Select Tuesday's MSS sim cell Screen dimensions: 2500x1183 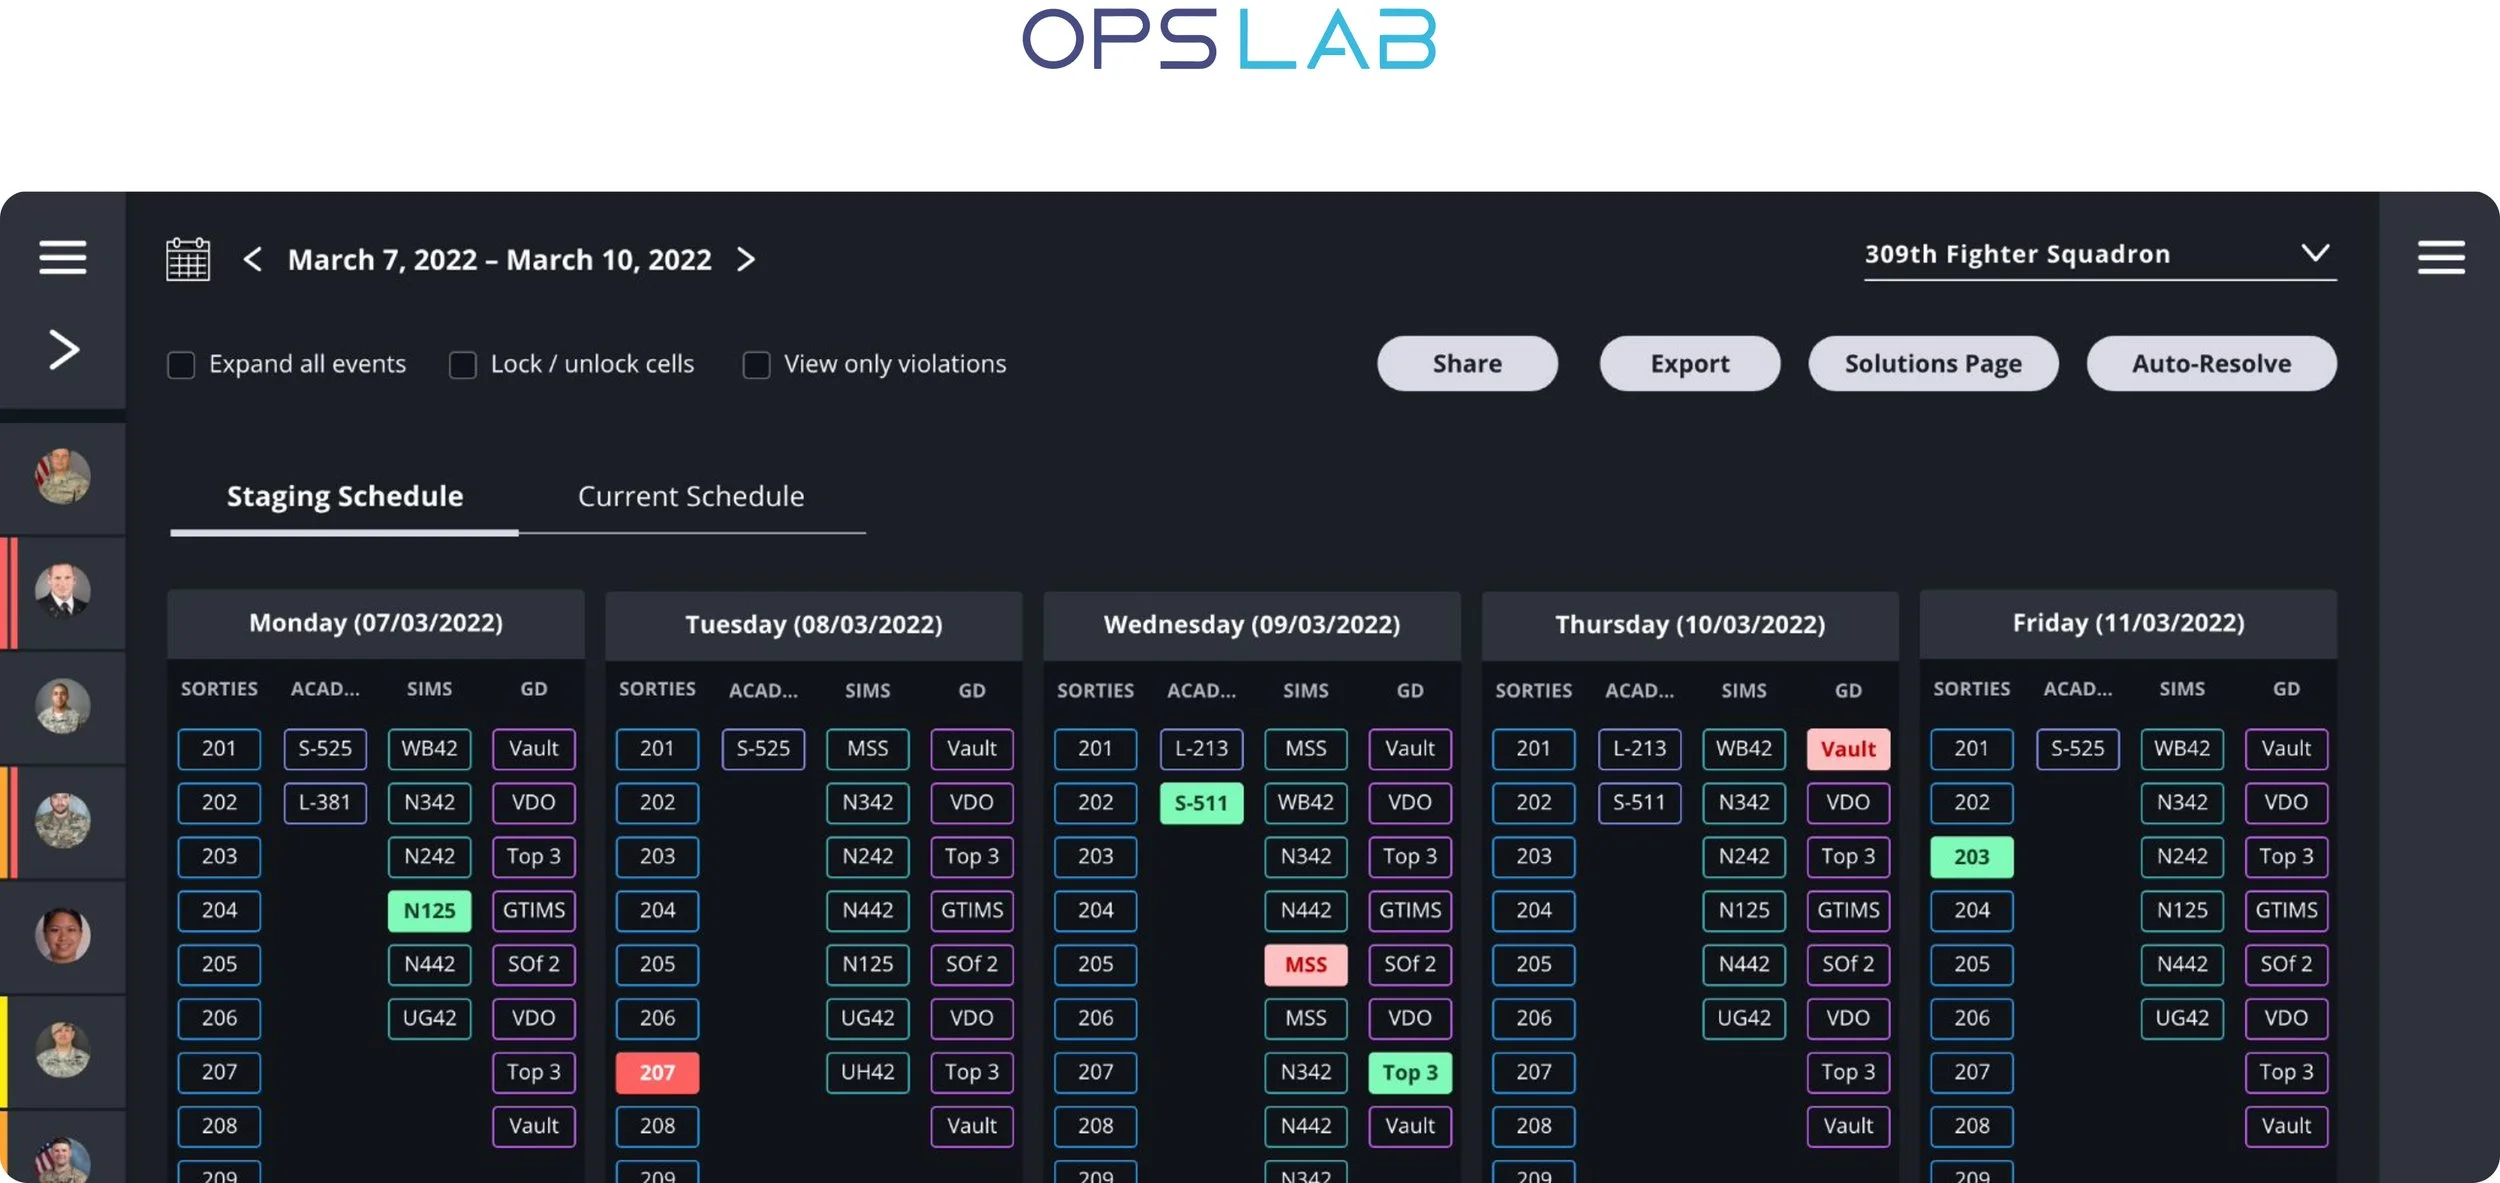click(x=868, y=749)
